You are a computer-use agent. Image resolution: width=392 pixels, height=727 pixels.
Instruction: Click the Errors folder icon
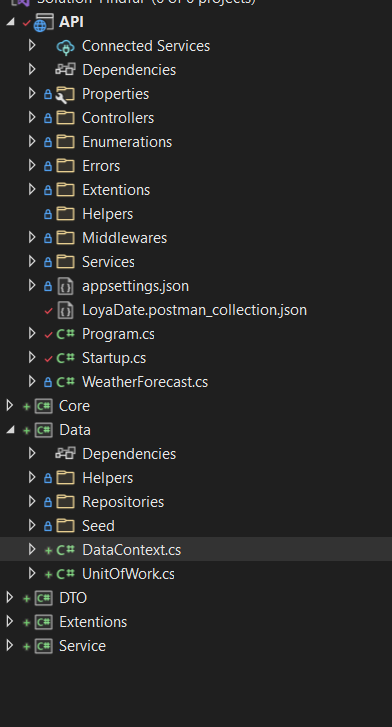click(65, 166)
